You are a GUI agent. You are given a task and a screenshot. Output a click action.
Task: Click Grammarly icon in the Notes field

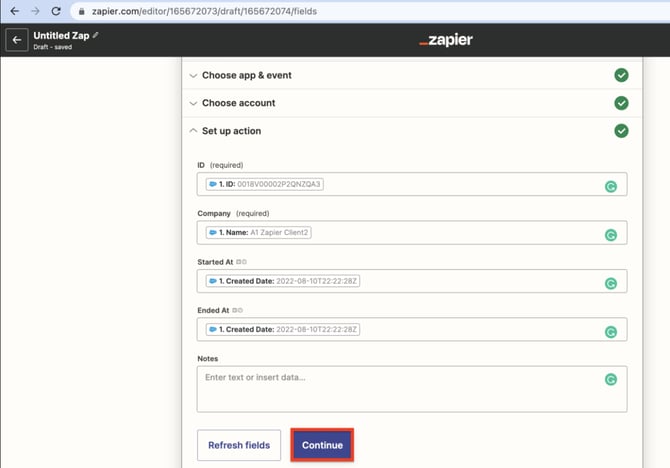coord(611,379)
